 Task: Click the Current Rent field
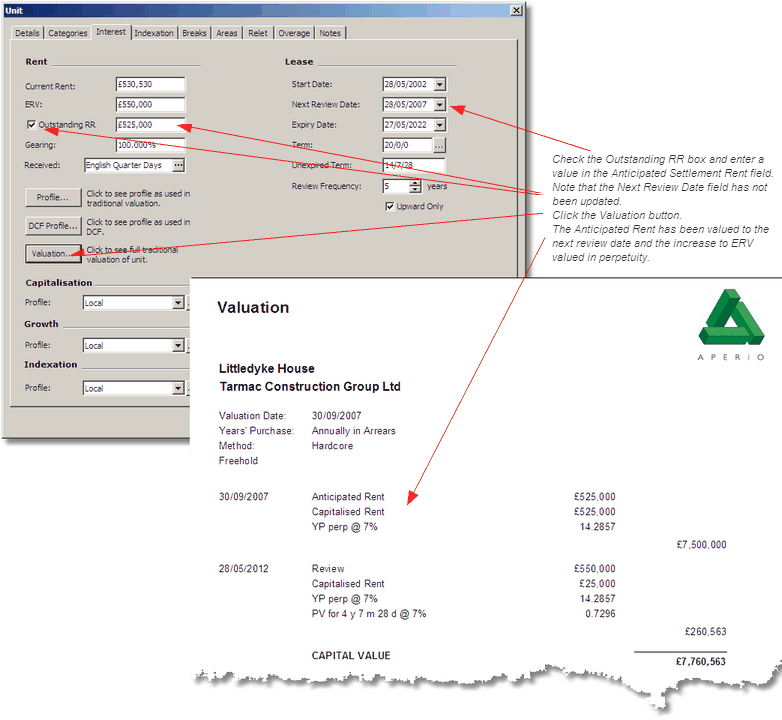[150, 84]
